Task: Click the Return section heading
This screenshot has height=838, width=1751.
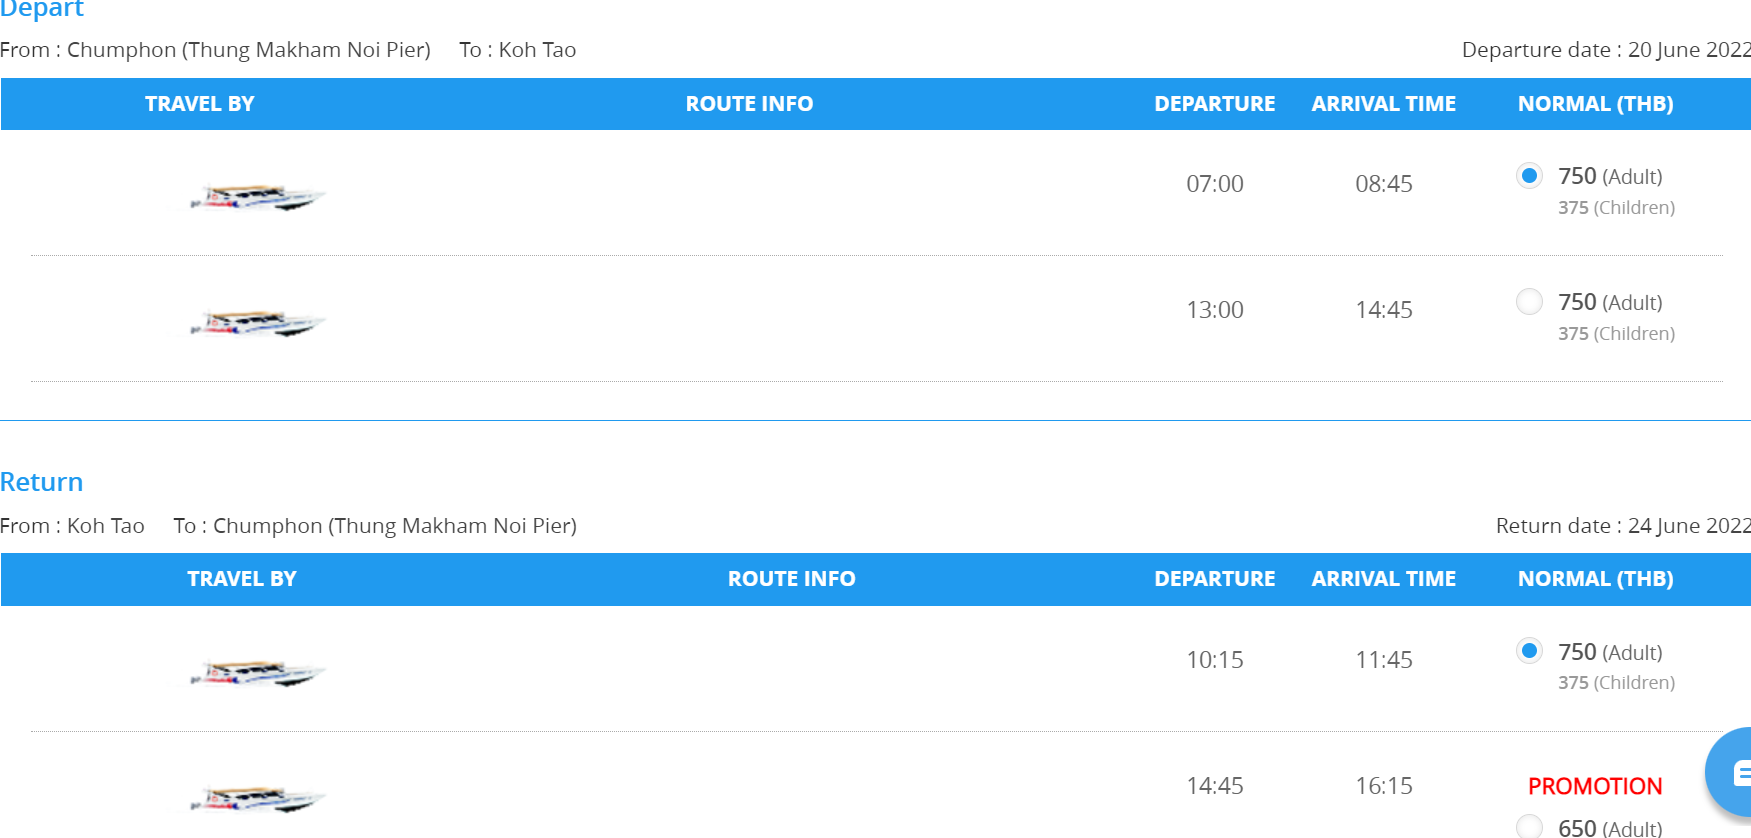Action: click(x=42, y=482)
